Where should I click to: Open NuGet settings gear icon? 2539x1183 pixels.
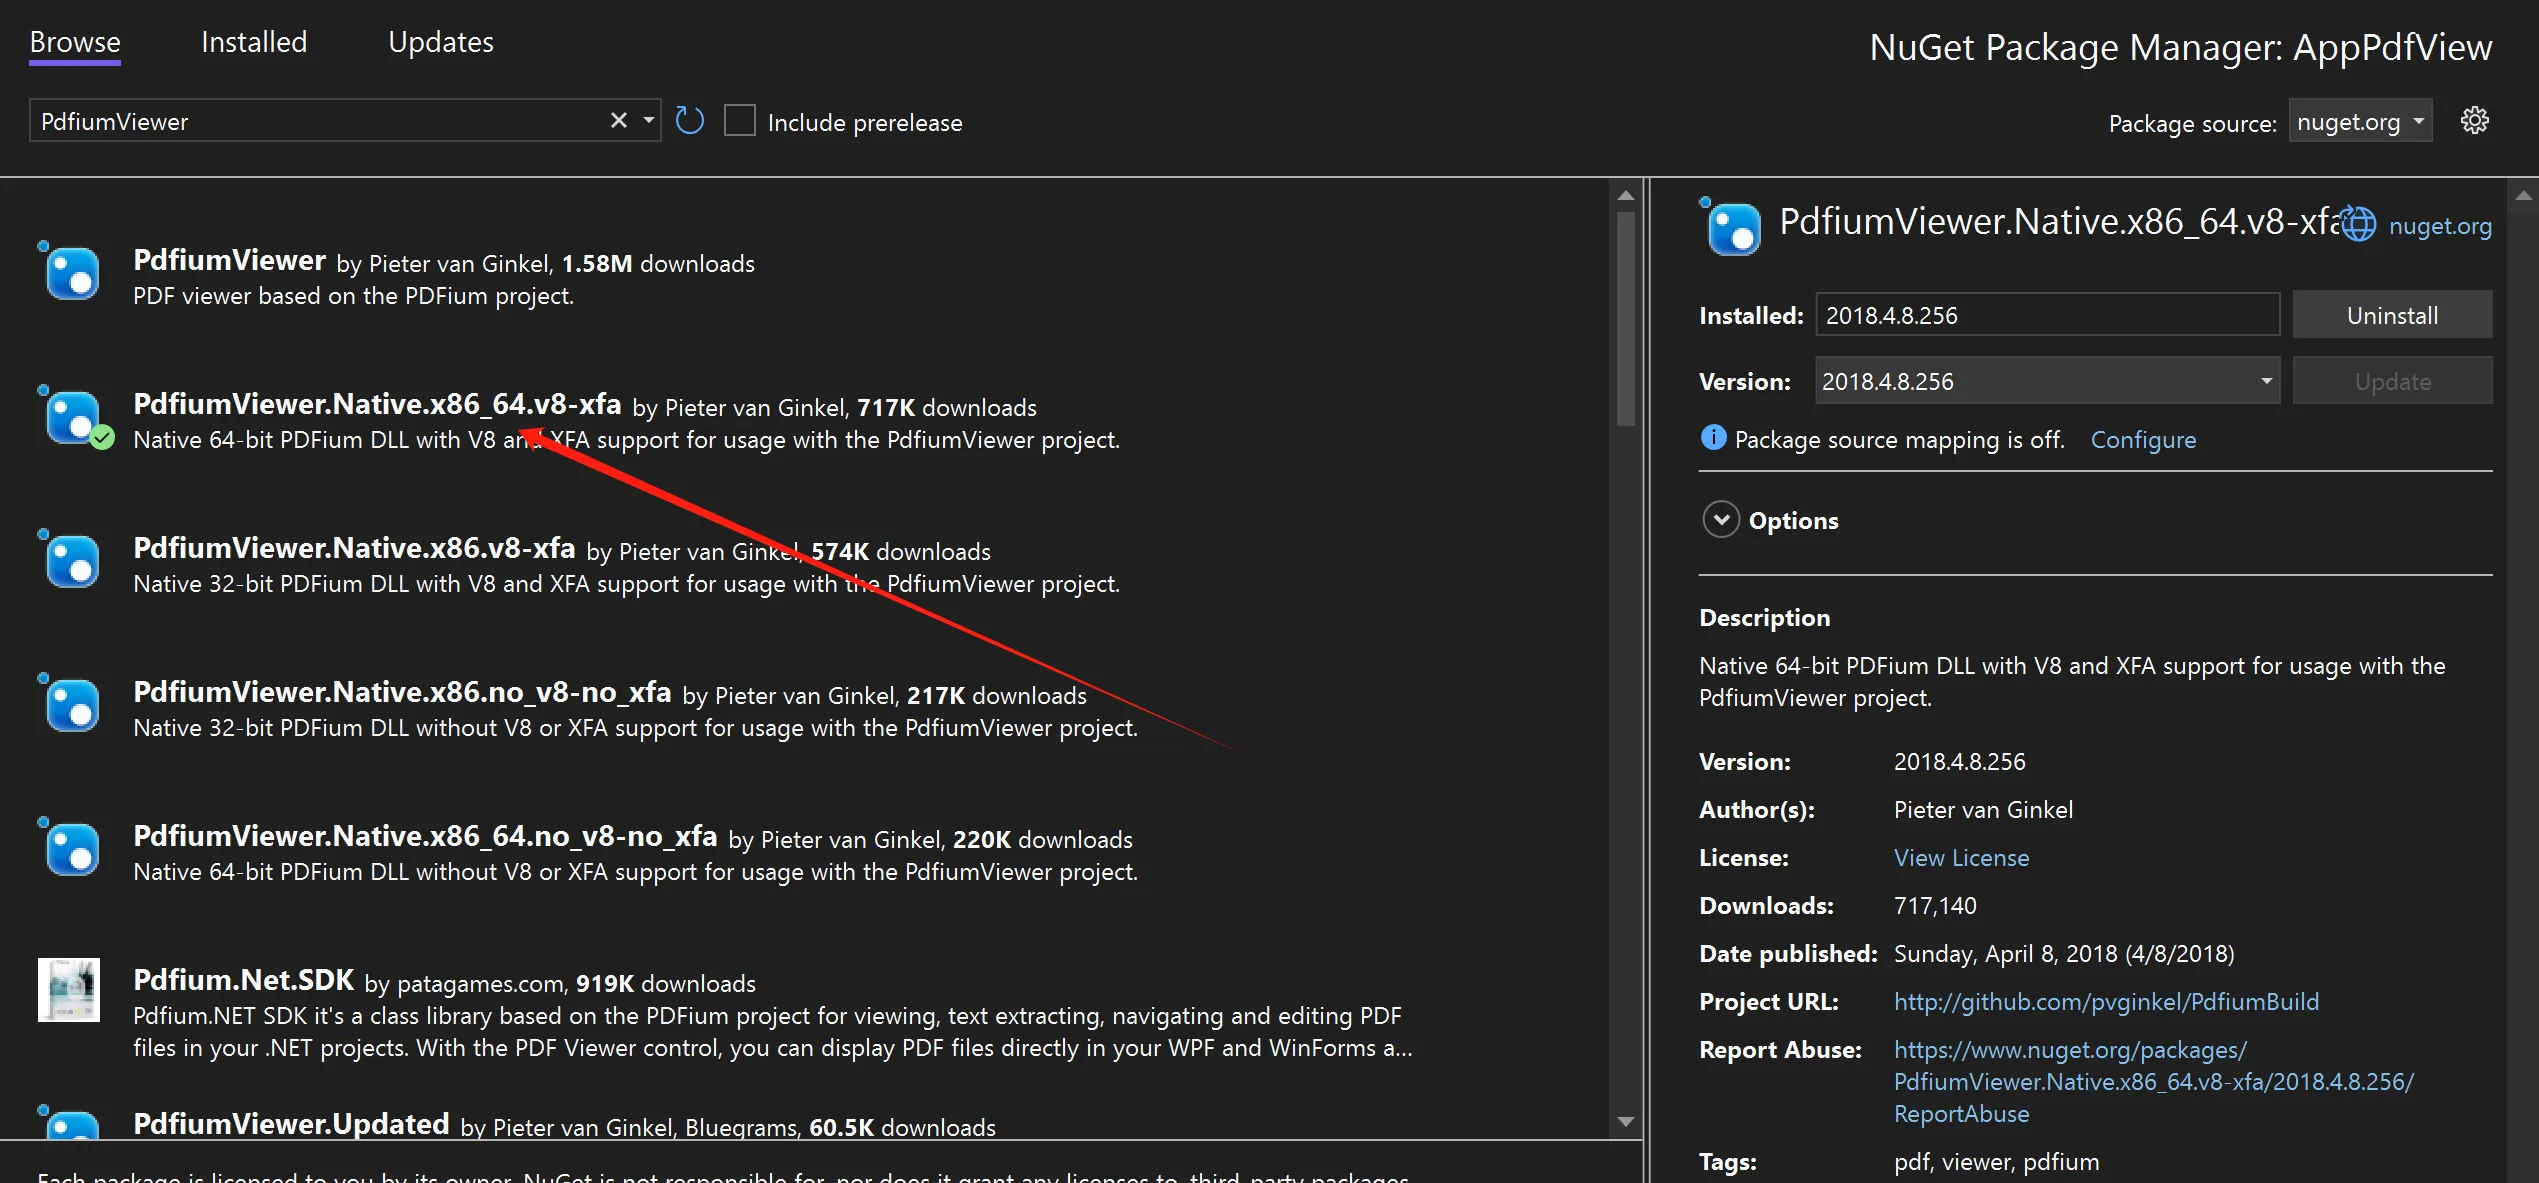[x=2475, y=121]
